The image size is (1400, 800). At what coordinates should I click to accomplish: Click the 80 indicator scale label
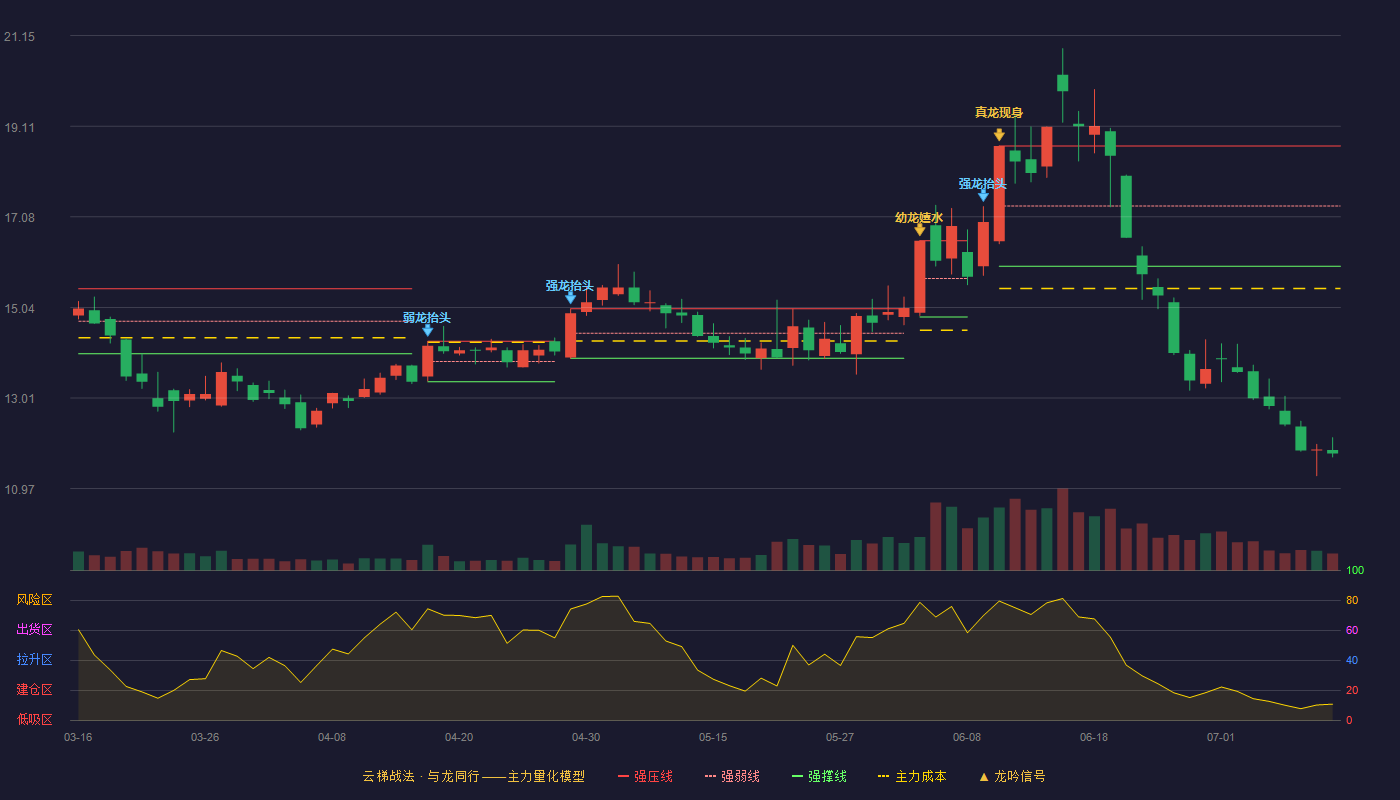click(1352, 601)
